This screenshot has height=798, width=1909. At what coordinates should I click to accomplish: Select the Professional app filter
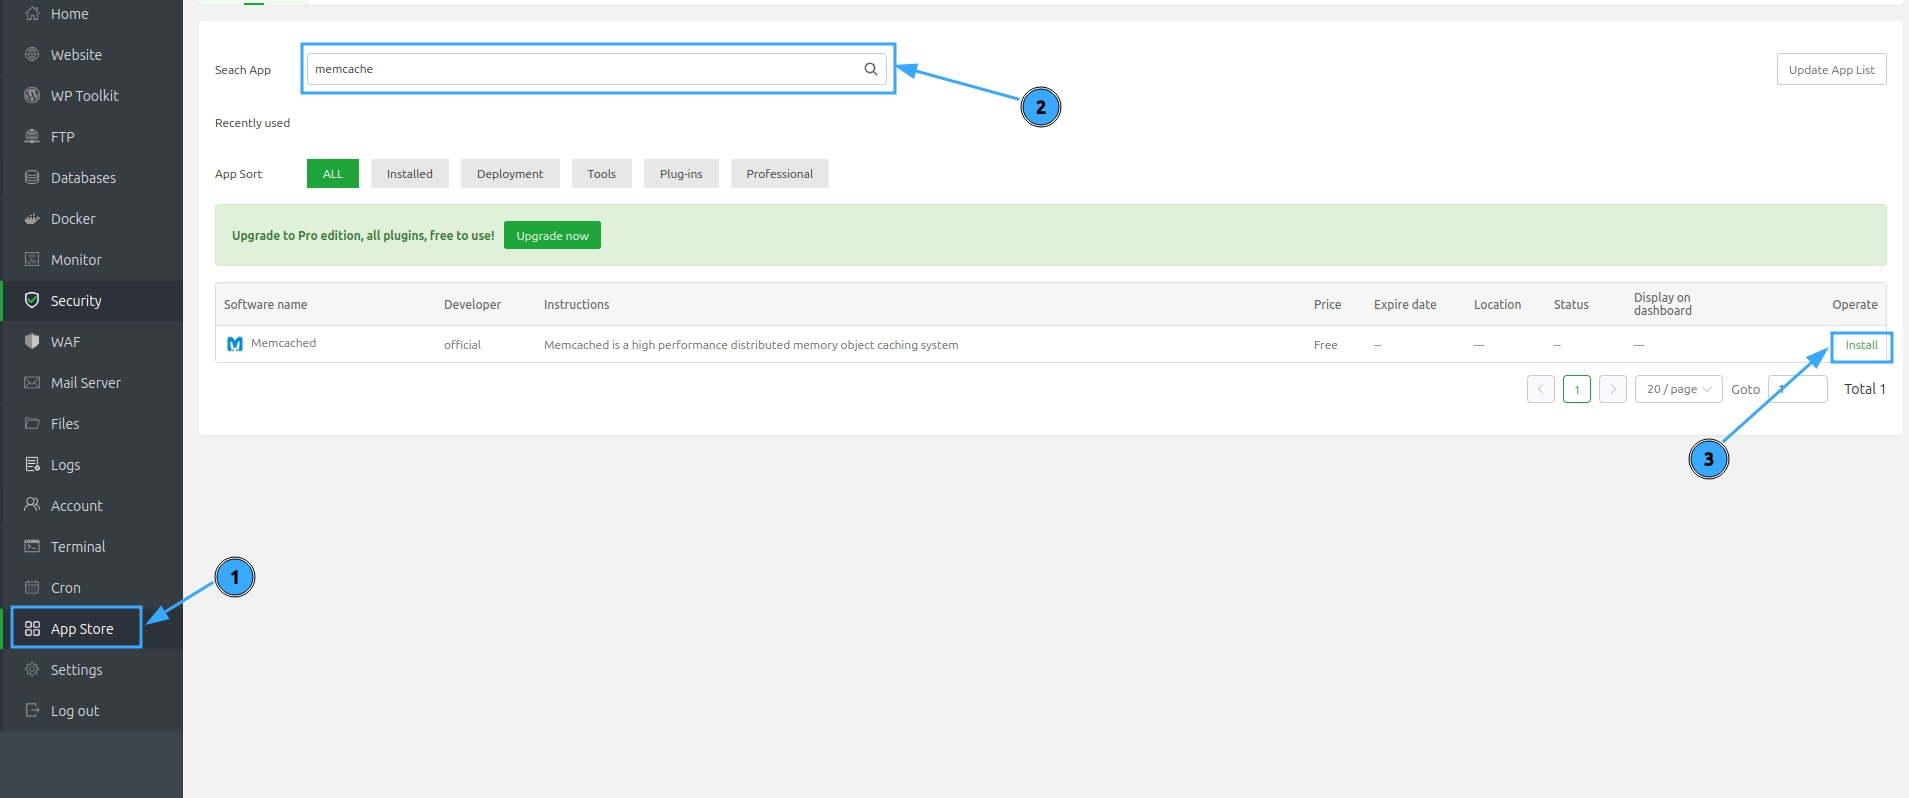click(780, 174)
